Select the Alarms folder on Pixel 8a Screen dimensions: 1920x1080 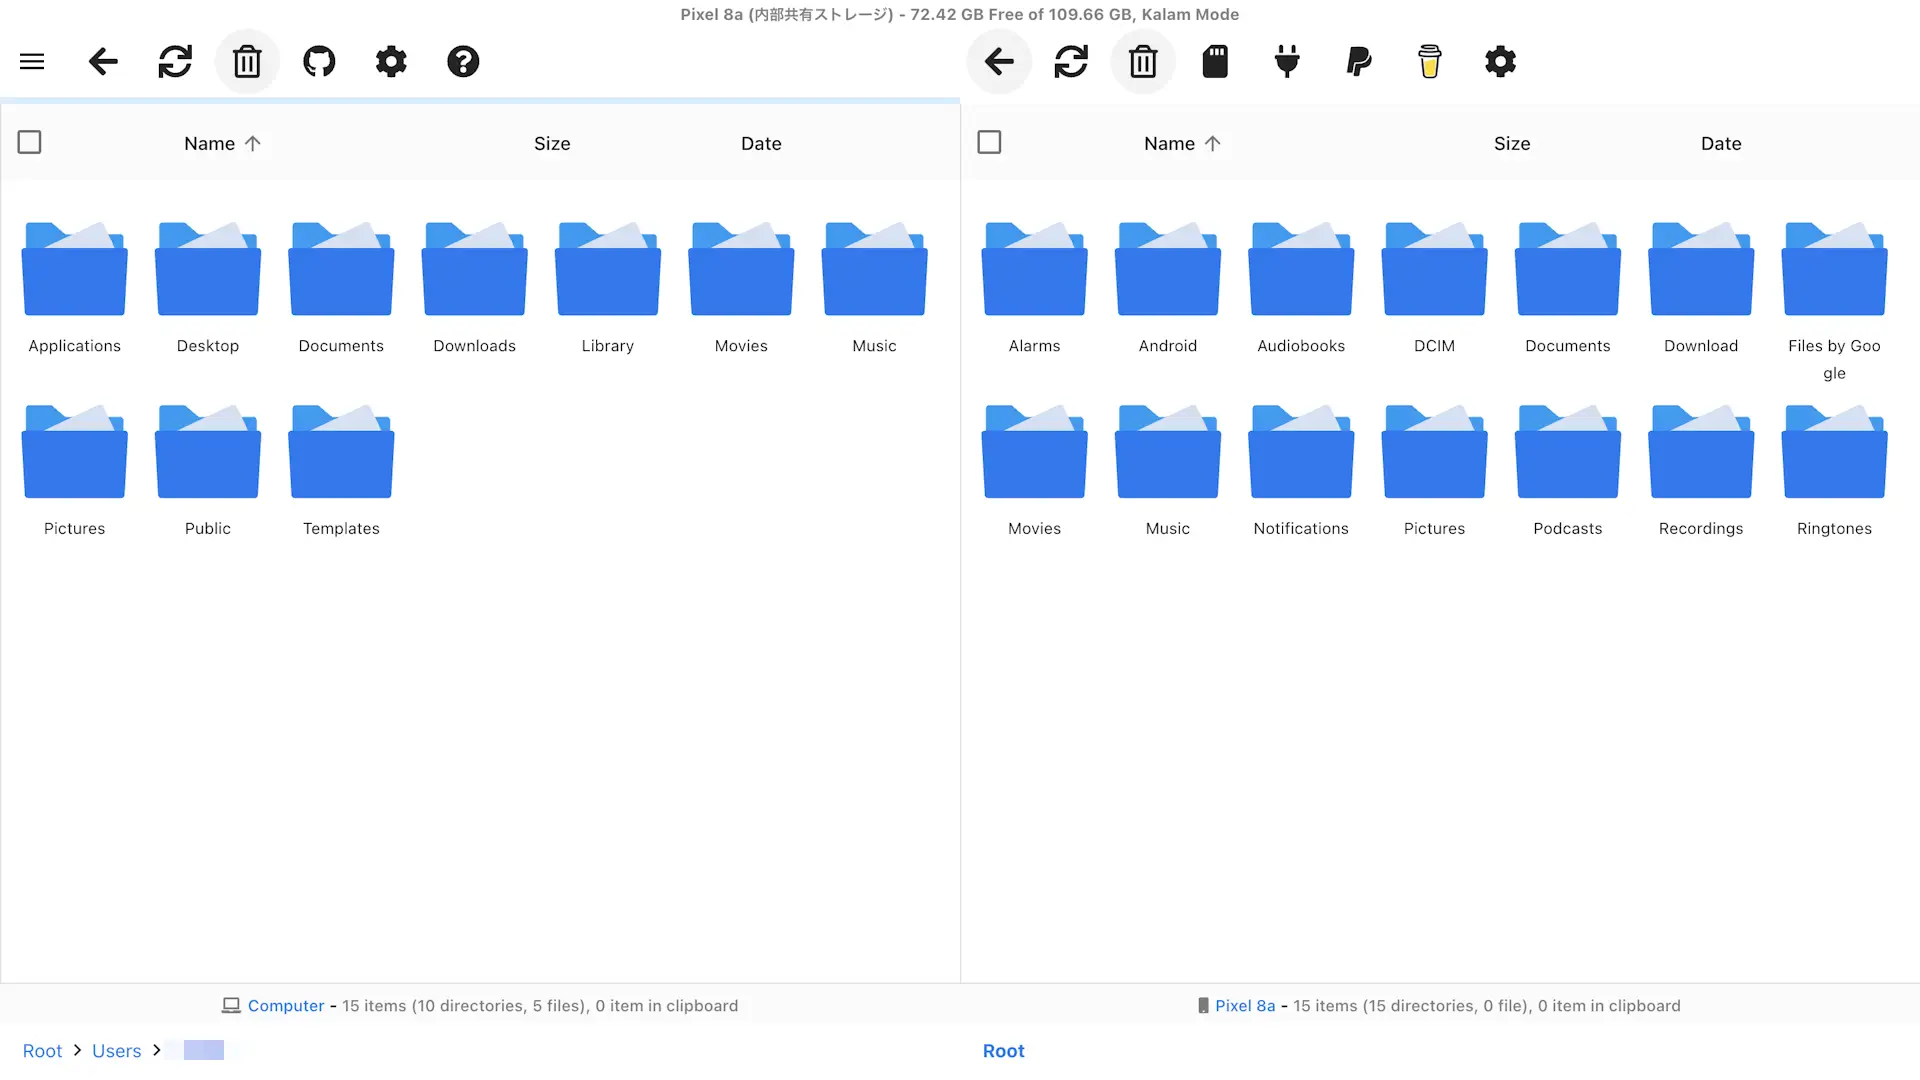point(1035,288)
